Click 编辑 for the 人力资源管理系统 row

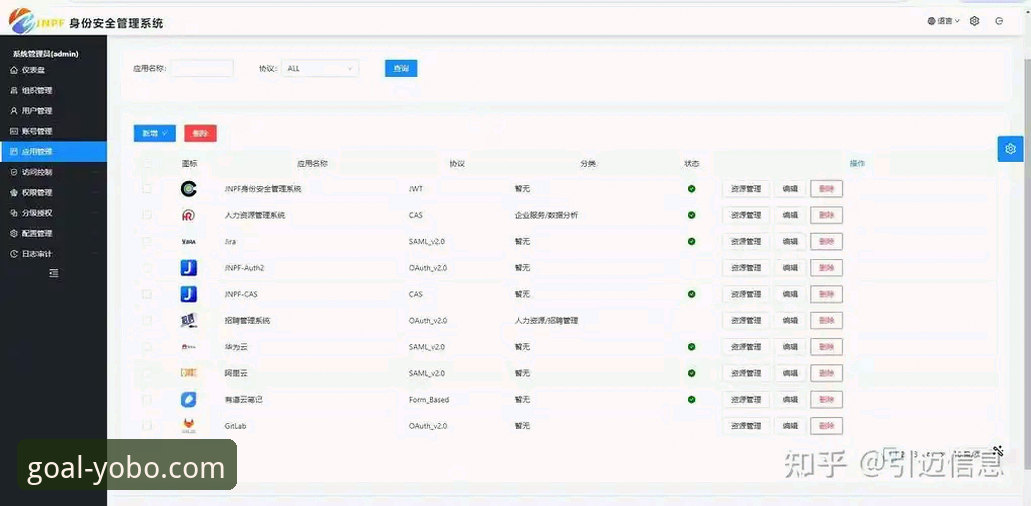click(790, 215)
